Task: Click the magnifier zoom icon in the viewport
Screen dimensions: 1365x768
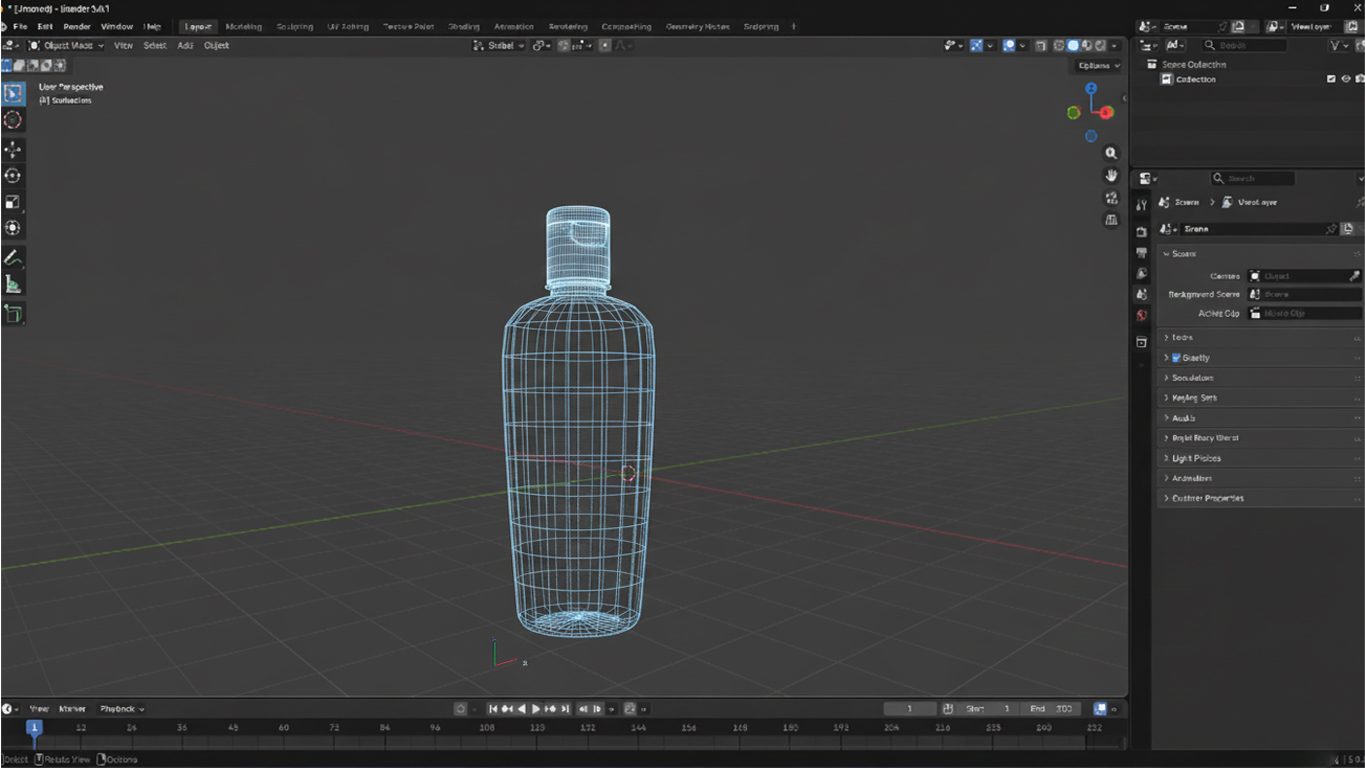Action: (x=1111, y=153)
